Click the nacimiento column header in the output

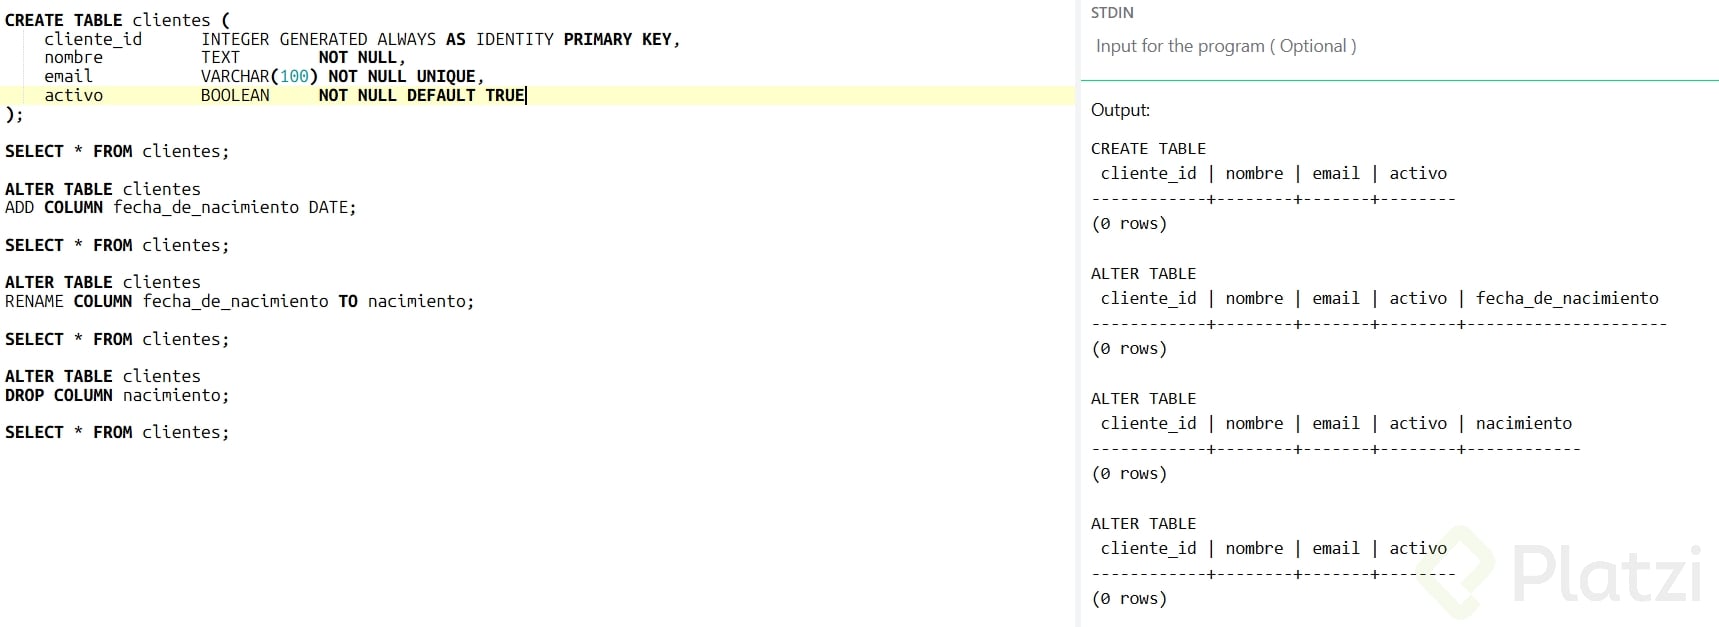click(x=1523, y=423)
